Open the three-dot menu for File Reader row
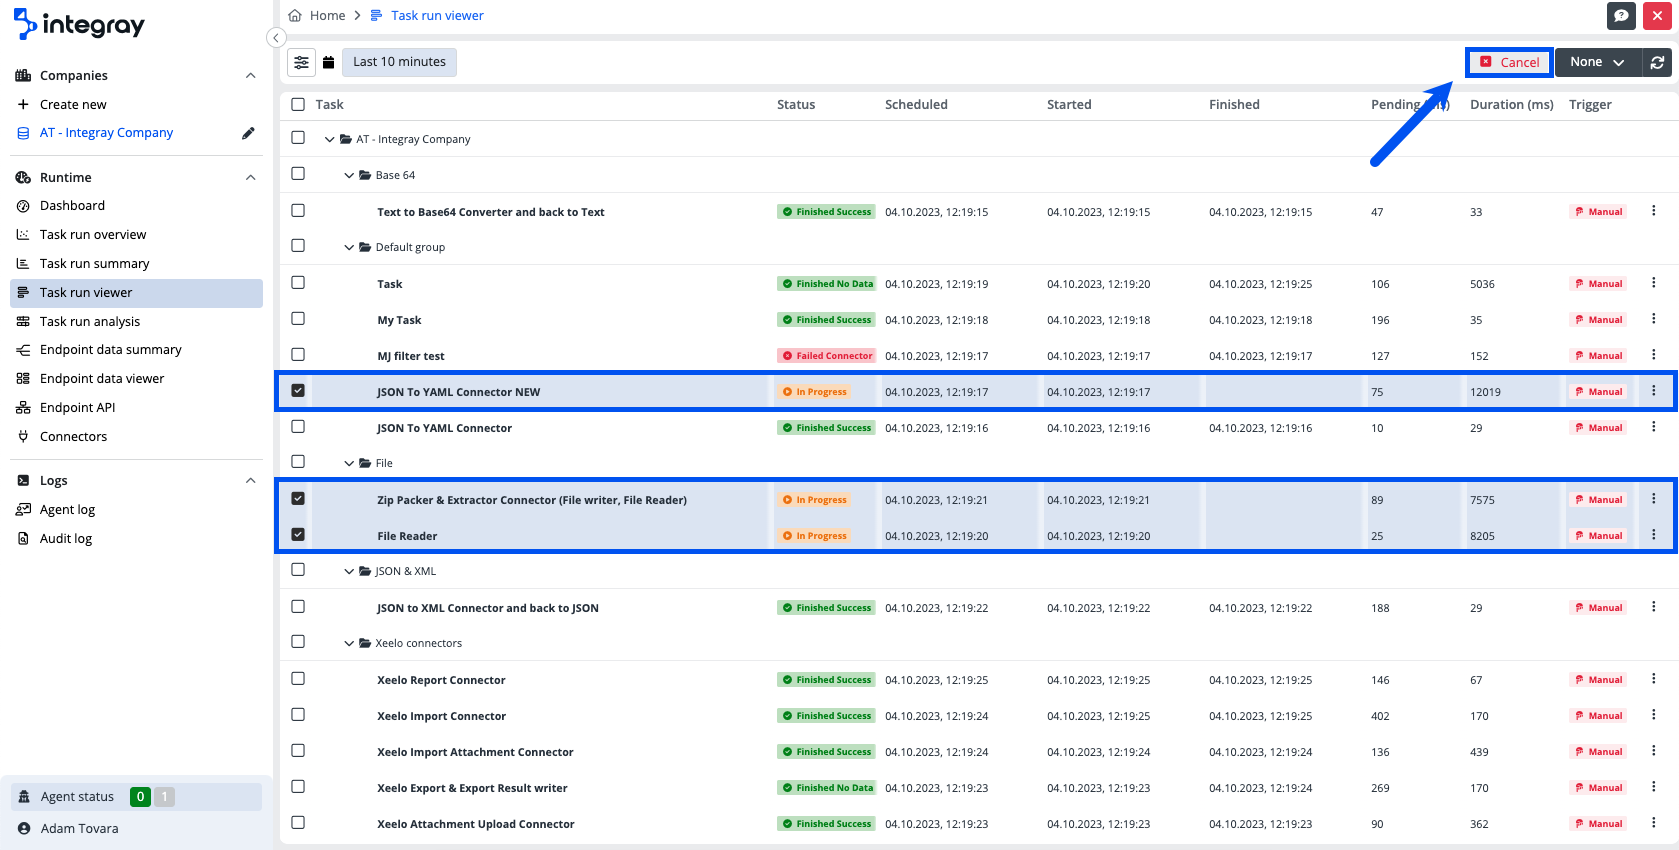Viewport: 1679px width, 850px height. (1653, 535)
